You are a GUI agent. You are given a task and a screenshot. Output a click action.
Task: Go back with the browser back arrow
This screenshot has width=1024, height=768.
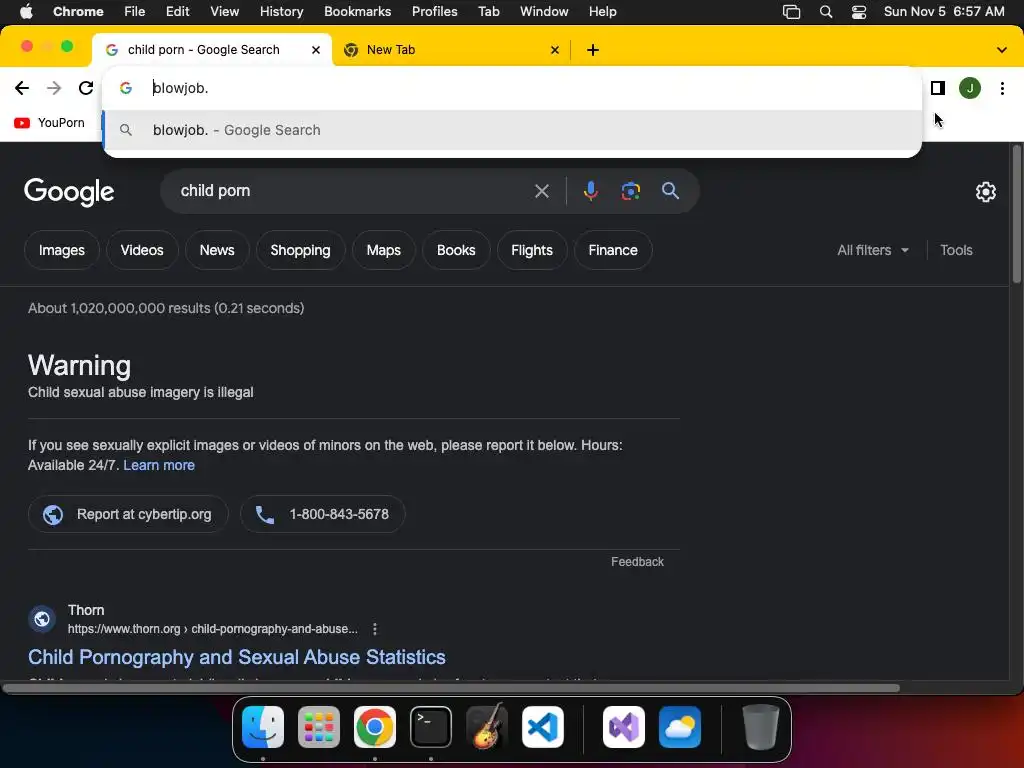point(22,88)
